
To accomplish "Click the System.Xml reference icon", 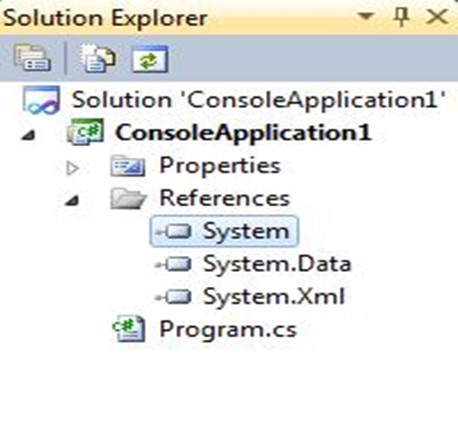I will point(174,296).
